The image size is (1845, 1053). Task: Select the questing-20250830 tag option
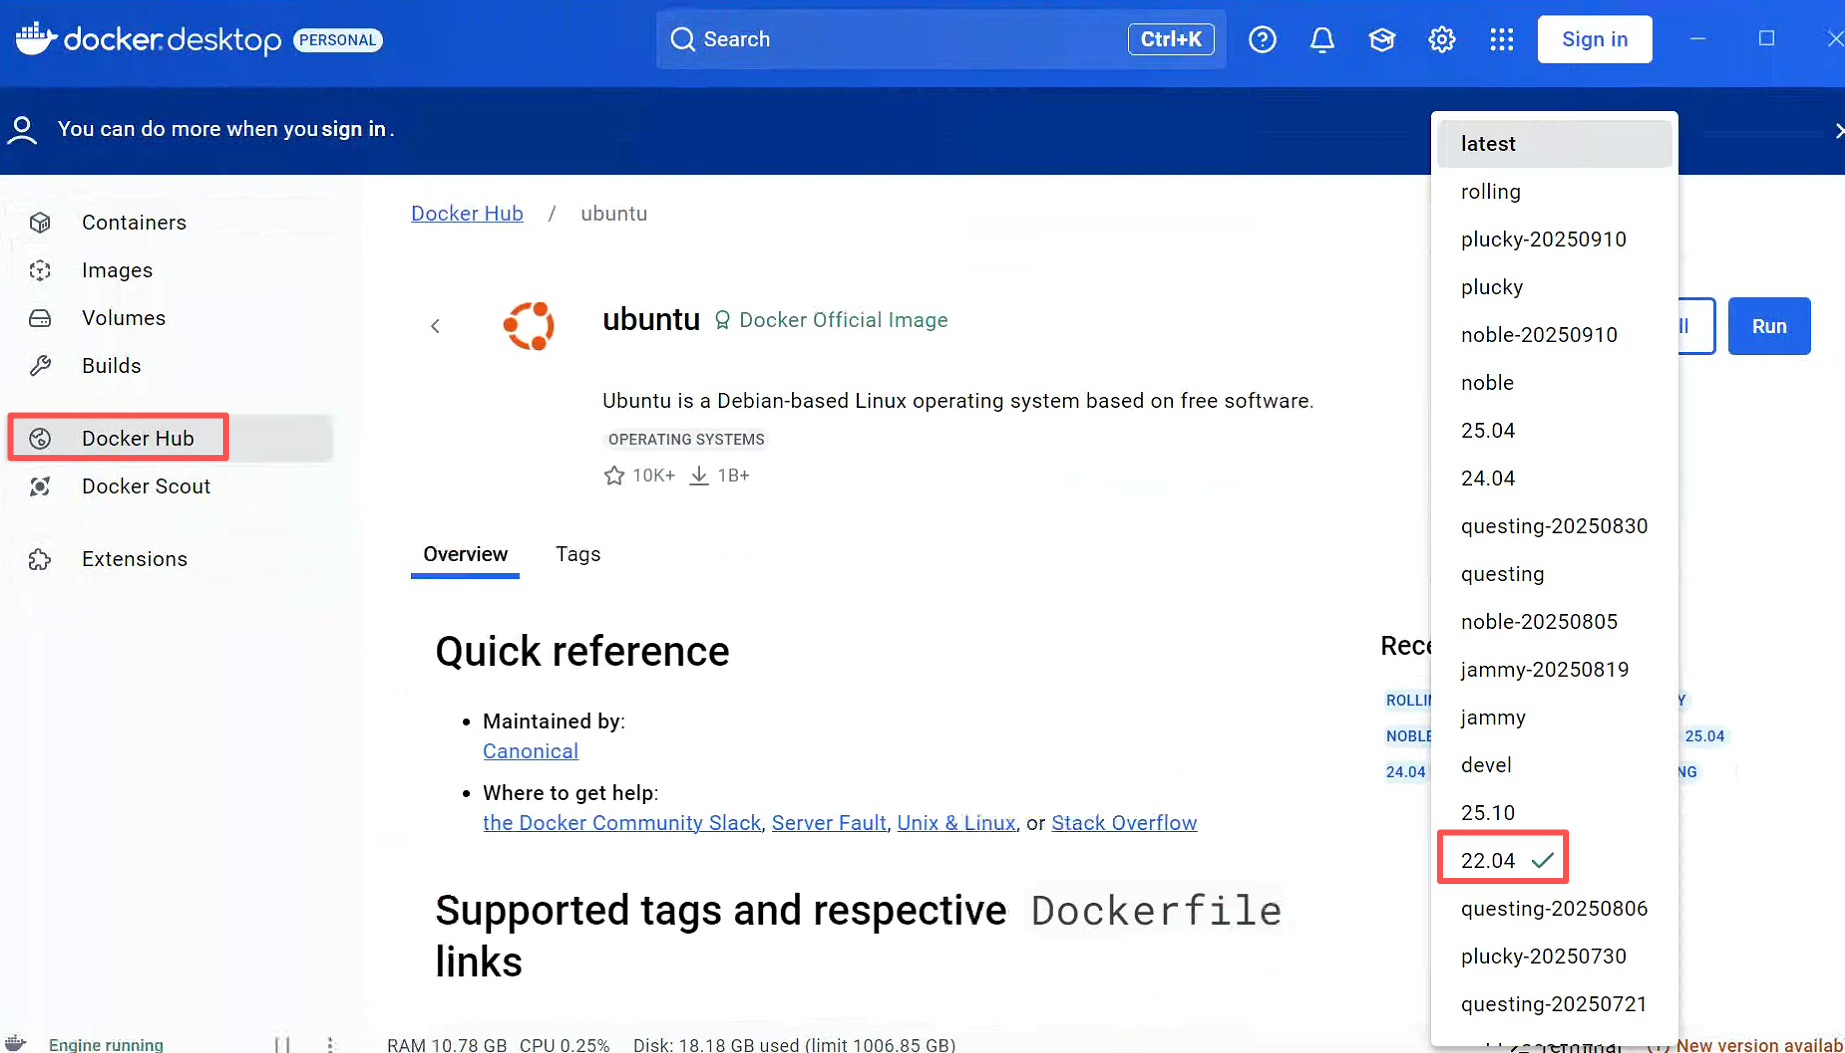pos(1554,526)
